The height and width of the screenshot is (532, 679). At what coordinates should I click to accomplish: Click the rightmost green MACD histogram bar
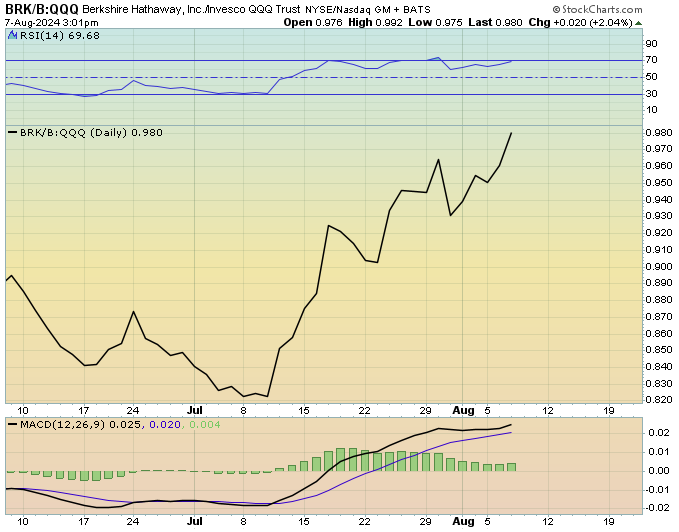[x=511, y=467]
